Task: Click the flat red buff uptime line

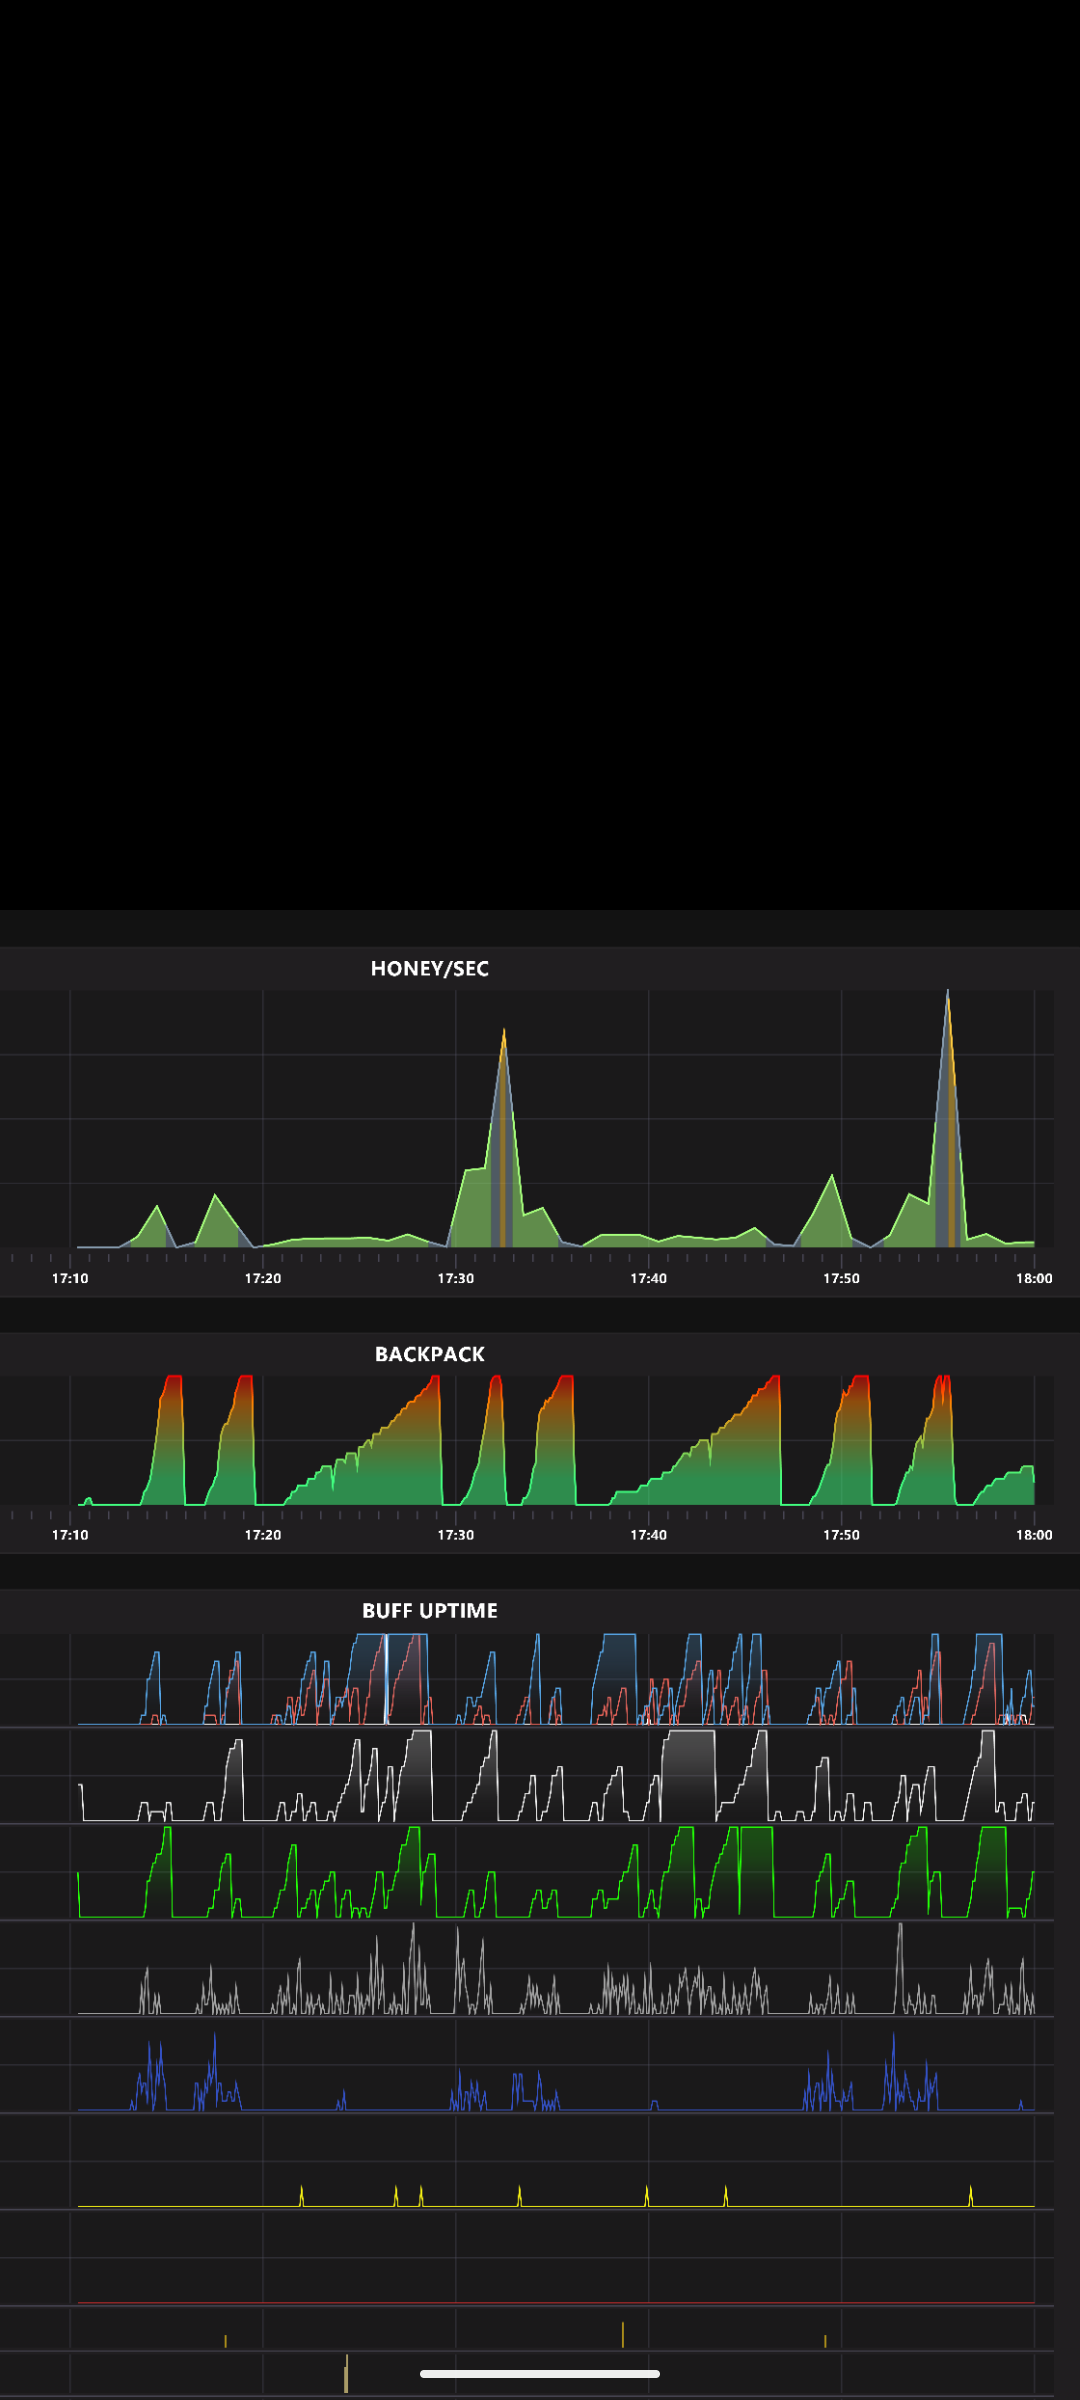Action: pos(556,2303)
